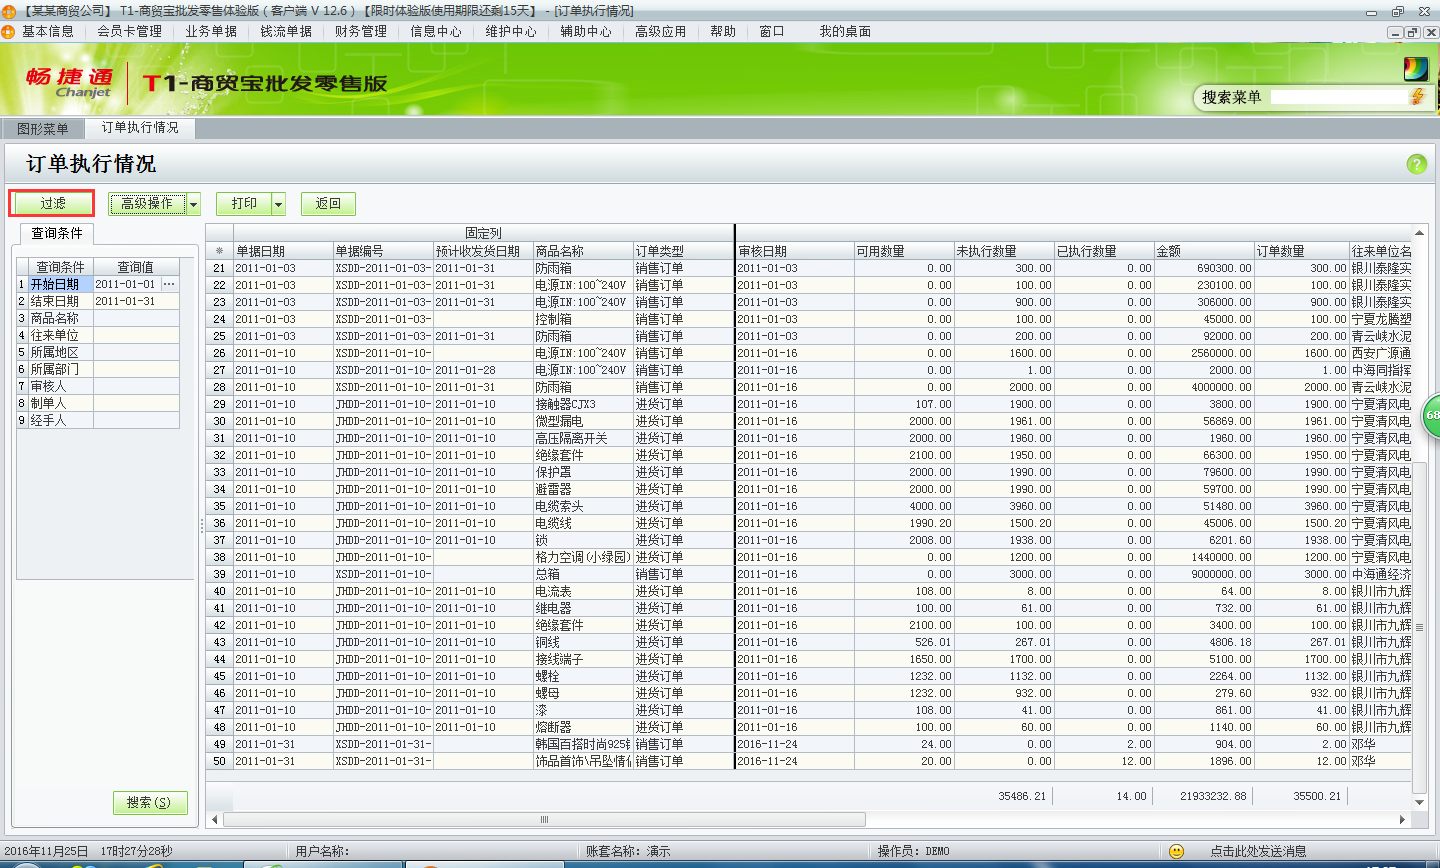
Task: Click the green floating side bubble
Action: [x=1432, y=415]
